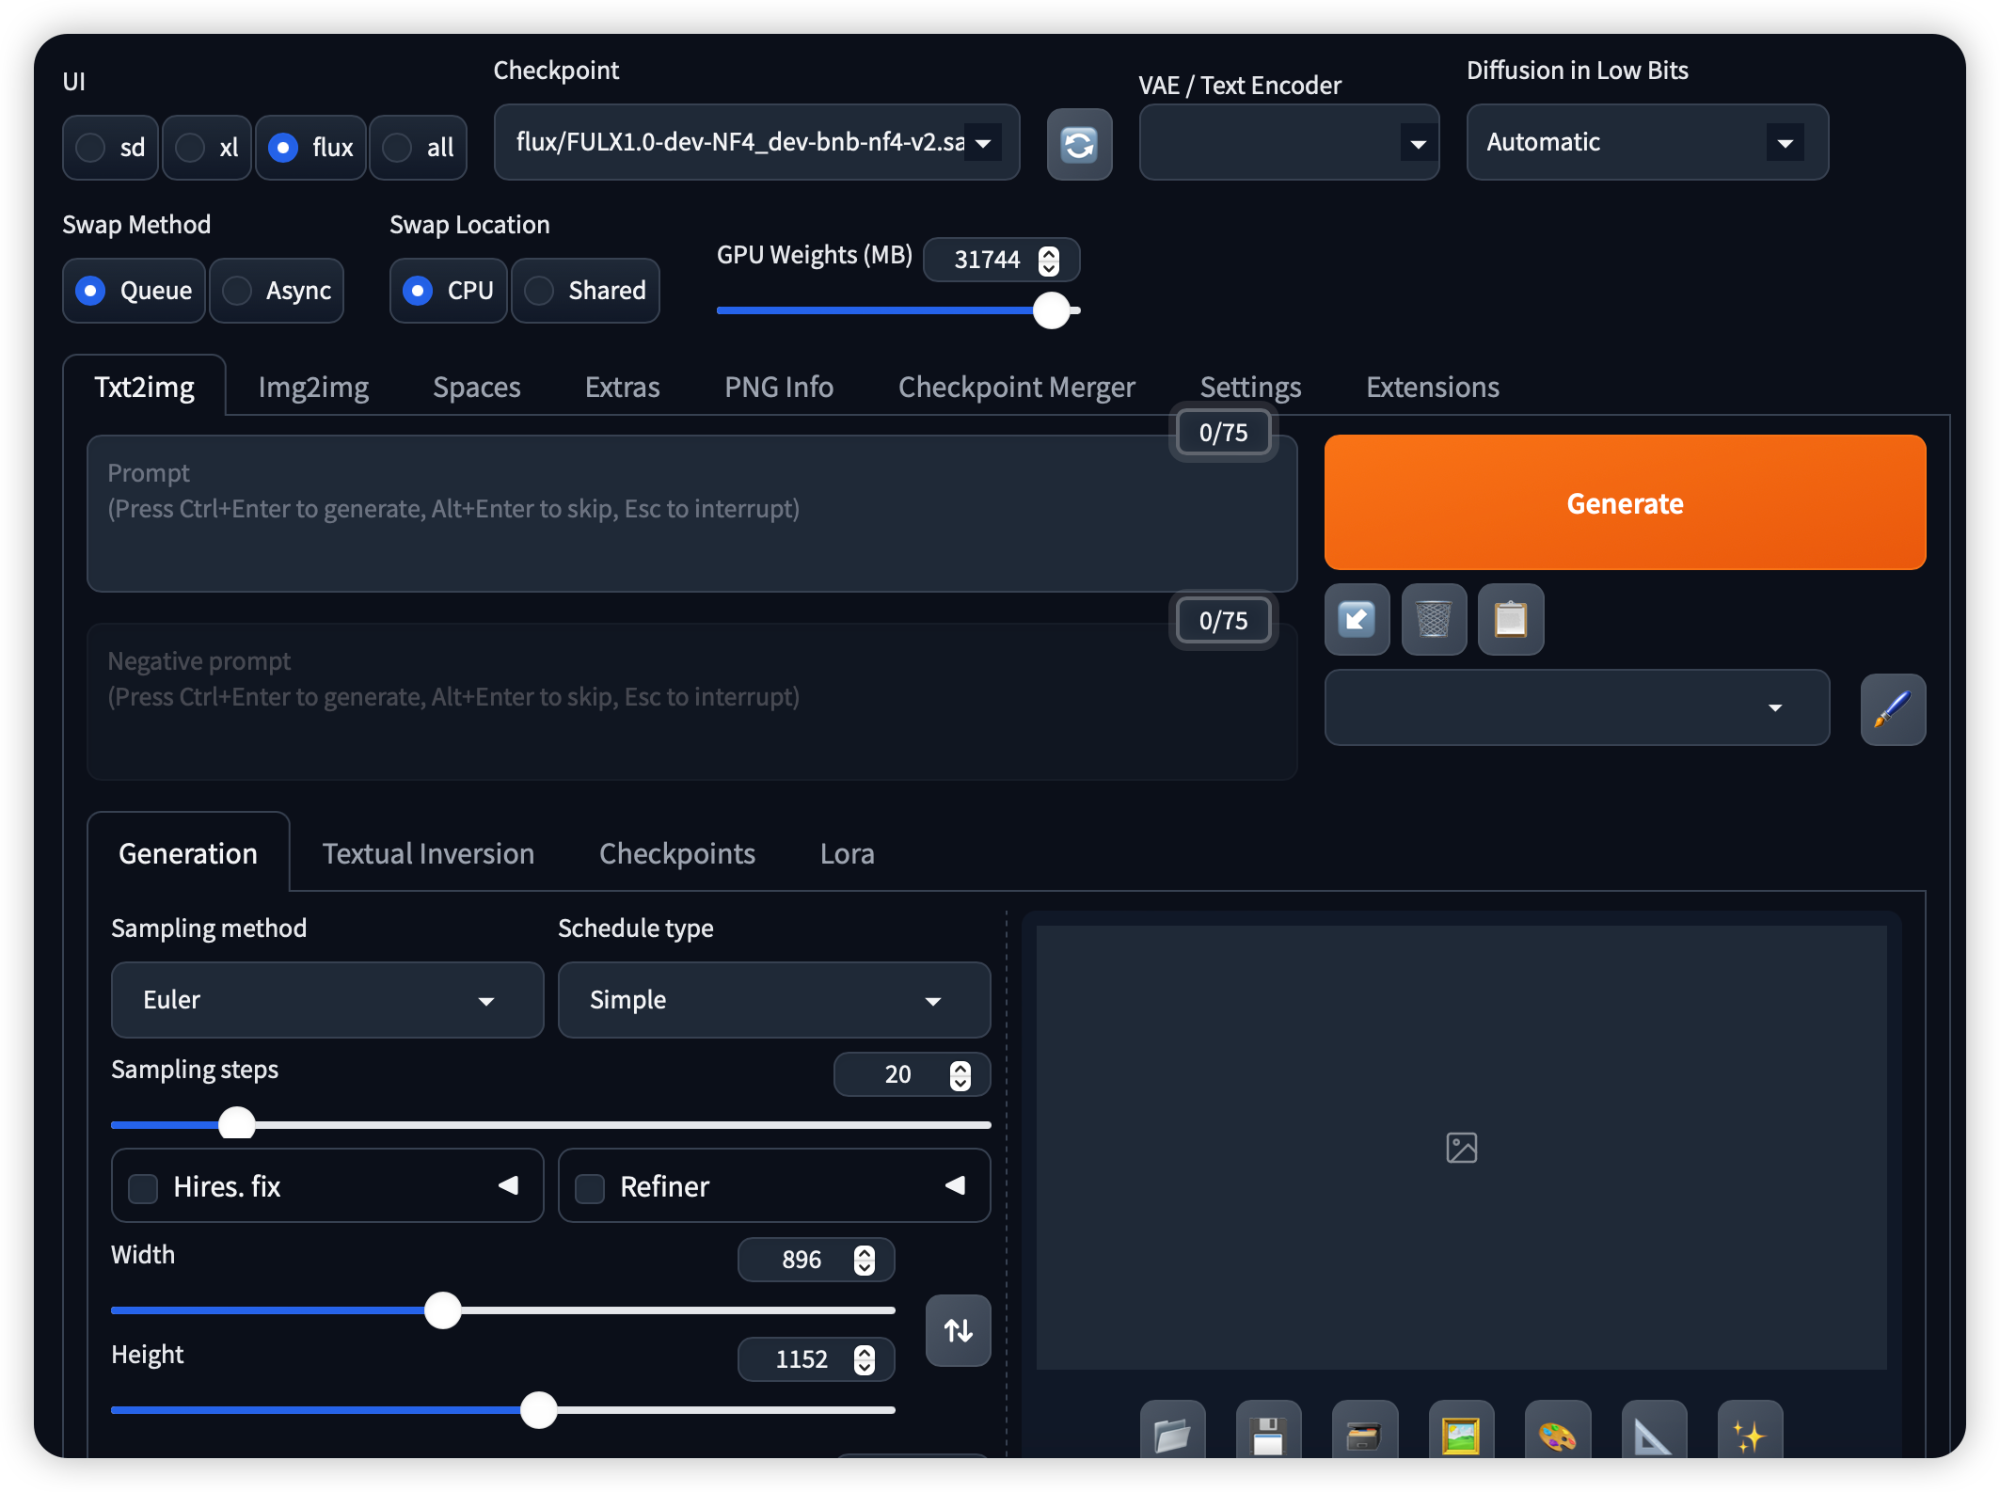
Task: Click the Height slider handle
Action: (539, 1410)
